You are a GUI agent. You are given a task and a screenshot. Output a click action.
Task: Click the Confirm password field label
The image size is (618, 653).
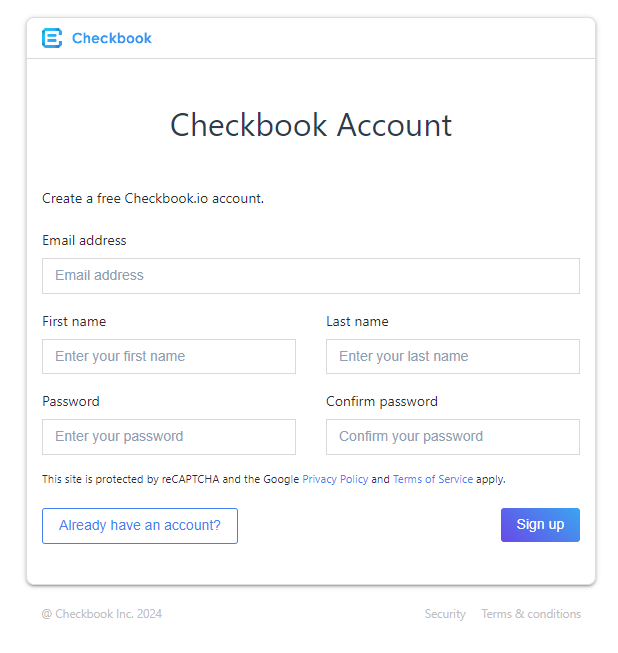click(382, 401)
